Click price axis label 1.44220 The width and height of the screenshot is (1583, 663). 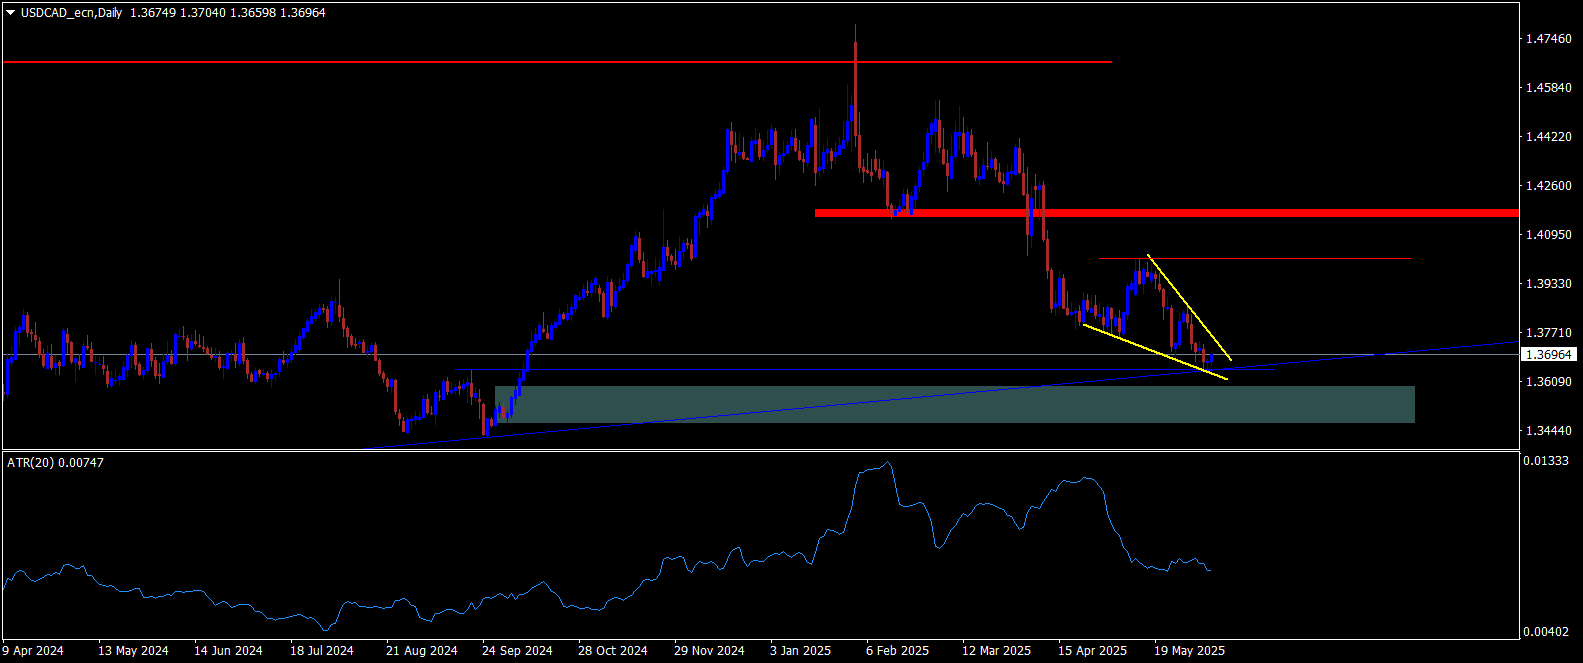coord(1550,137)
